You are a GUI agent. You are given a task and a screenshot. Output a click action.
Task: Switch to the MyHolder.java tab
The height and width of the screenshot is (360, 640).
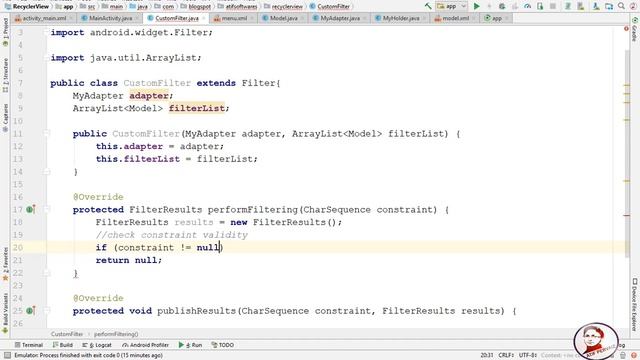(400, 18)
